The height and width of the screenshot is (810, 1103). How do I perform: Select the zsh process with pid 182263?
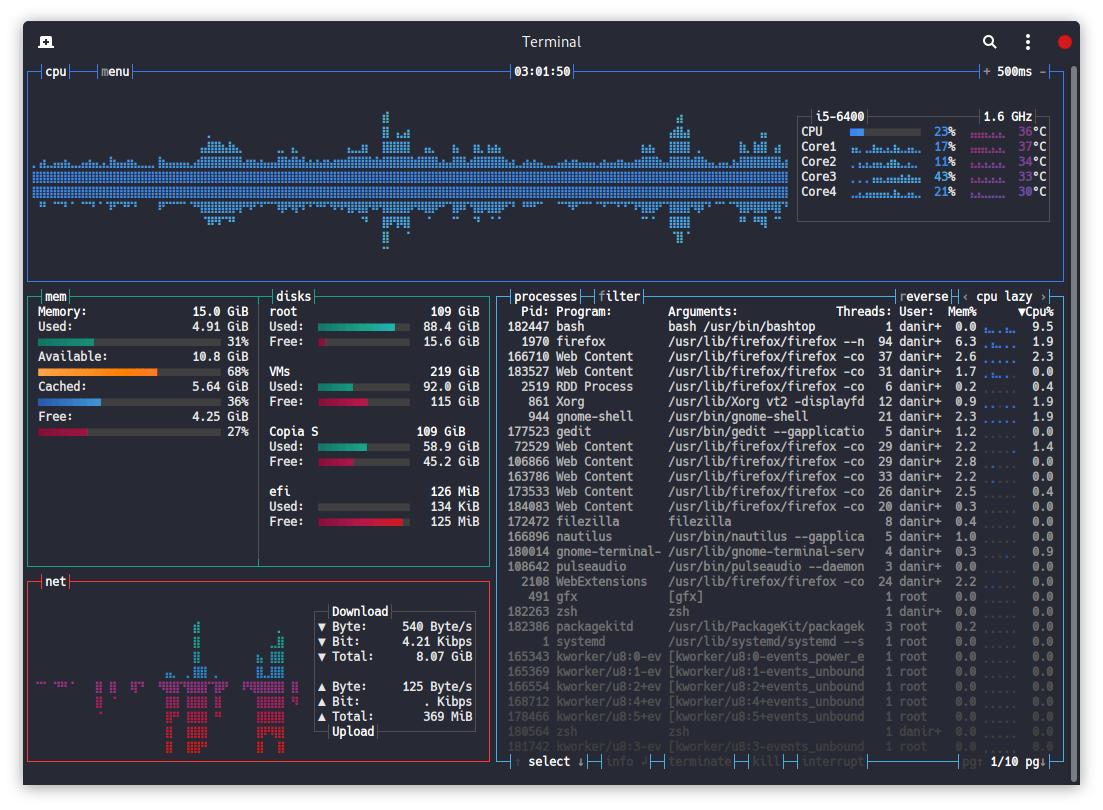coord(780,612)
